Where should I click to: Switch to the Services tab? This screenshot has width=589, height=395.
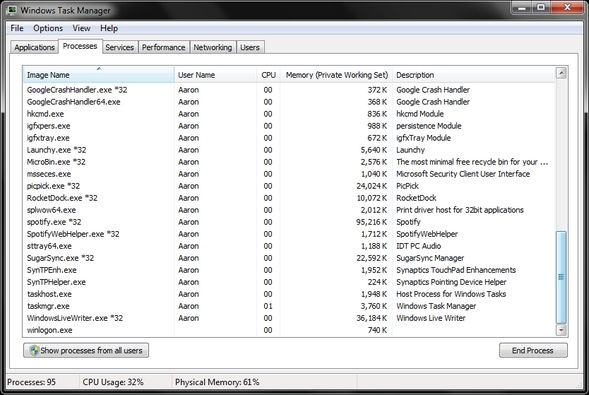(119, 47)
